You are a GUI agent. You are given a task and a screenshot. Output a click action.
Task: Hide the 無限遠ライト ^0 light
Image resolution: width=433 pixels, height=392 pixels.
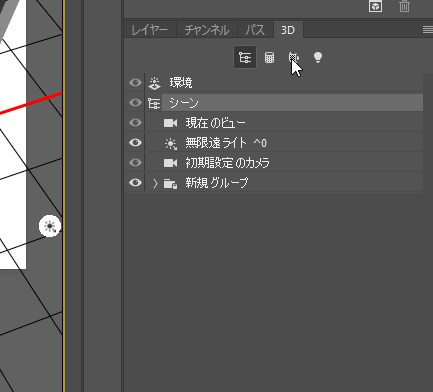(135, 142)
